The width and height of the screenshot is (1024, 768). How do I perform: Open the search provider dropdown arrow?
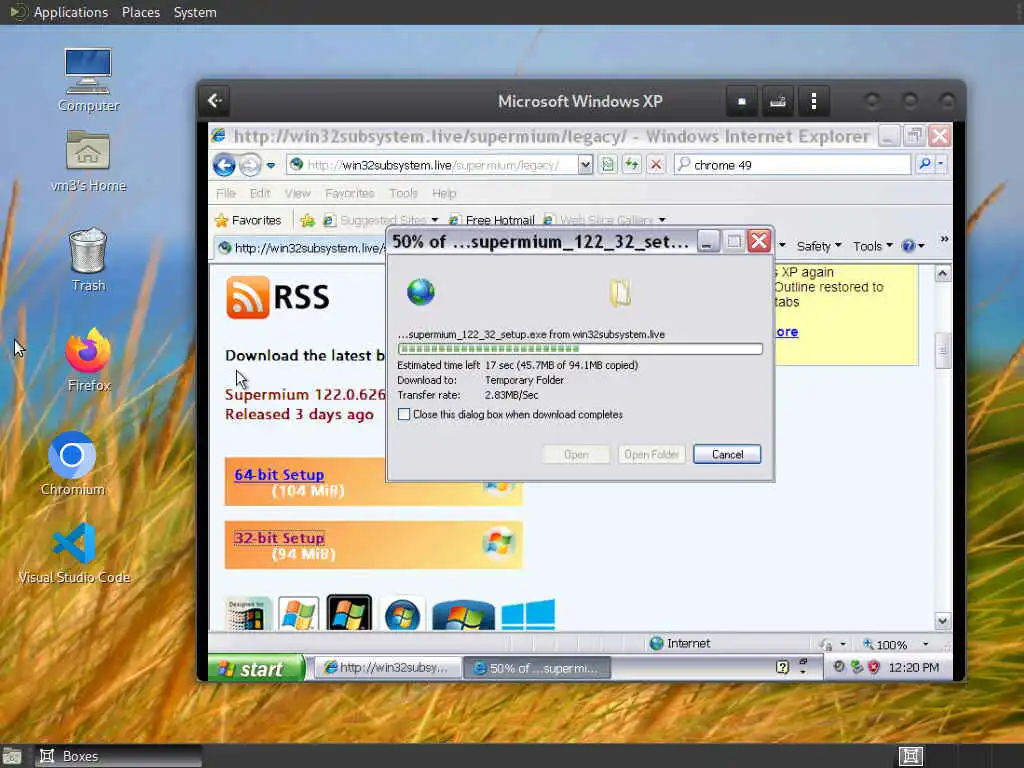940,165
